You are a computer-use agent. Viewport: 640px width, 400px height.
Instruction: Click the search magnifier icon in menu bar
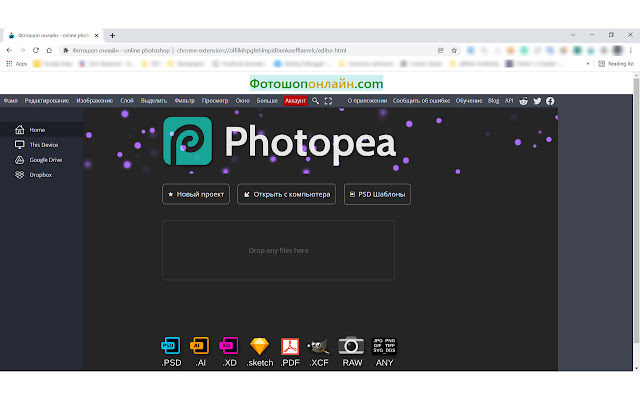pos(315,100)
